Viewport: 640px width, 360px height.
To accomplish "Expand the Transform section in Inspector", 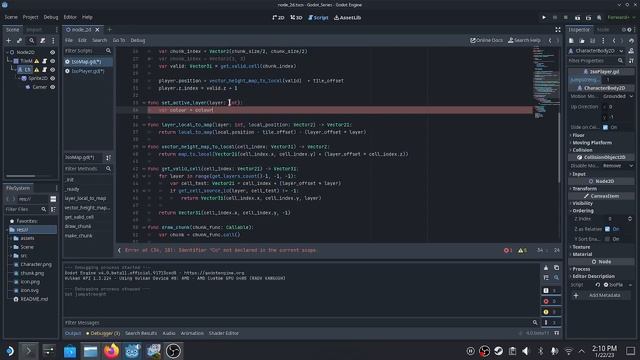I will click(x=583, y=189).
